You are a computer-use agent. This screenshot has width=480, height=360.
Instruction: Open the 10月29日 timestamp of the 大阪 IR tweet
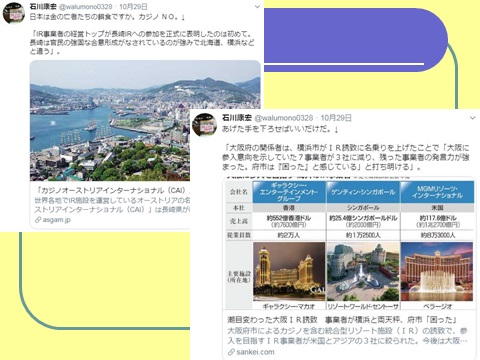(336, 118)
